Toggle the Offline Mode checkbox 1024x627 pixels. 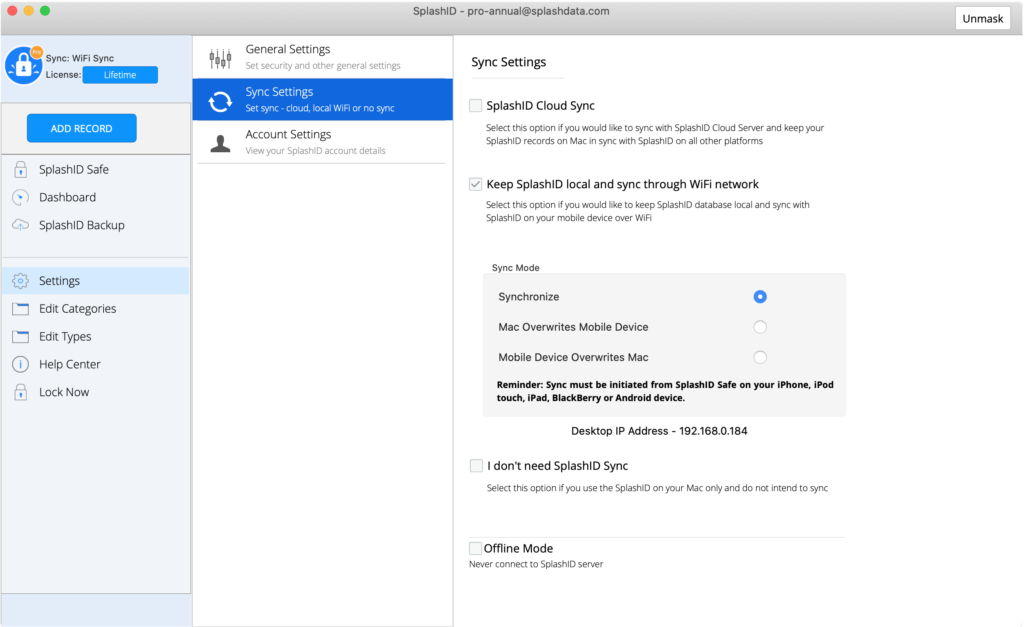click(x=476, y=548)
